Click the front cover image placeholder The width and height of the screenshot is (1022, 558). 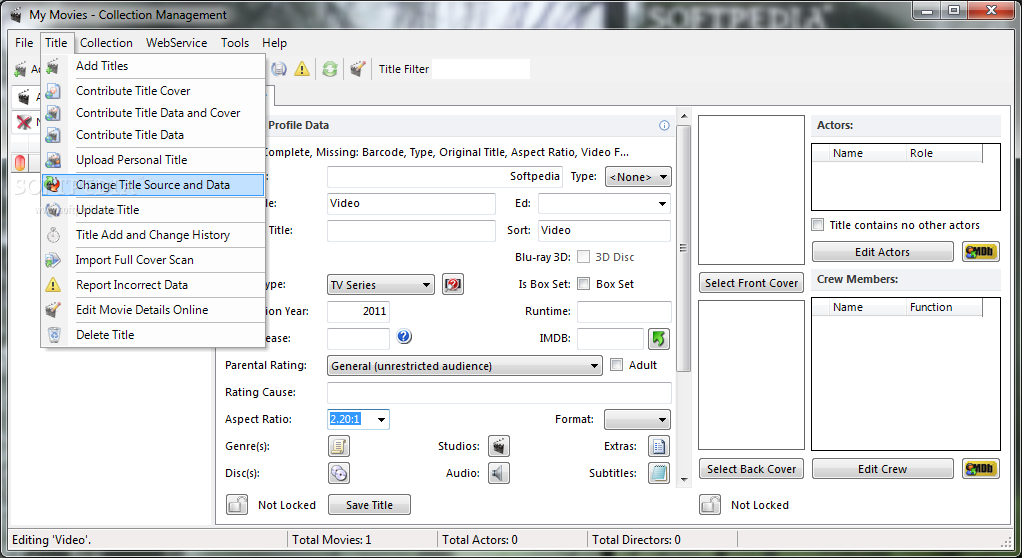(x=752, y=190)
